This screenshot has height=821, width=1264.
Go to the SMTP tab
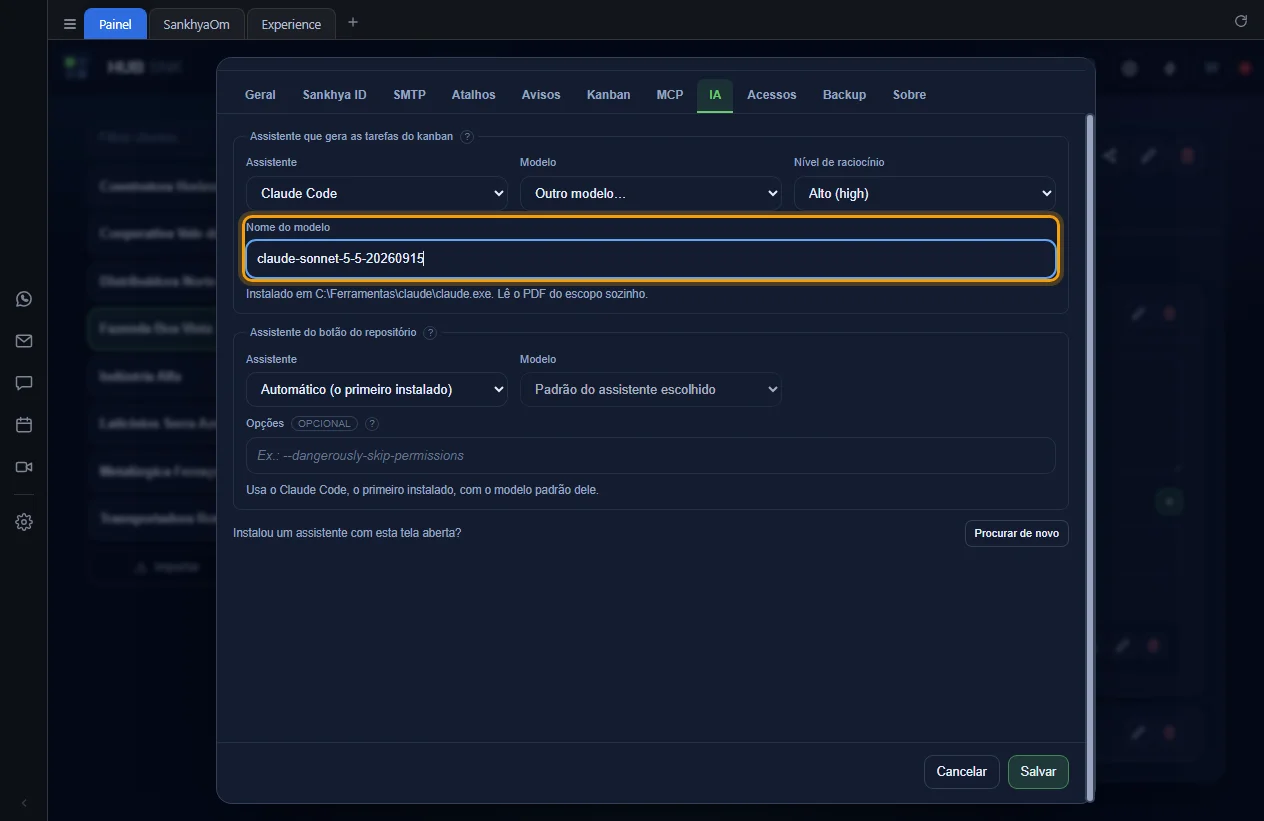pyautogui.click(x=409, y=95)
